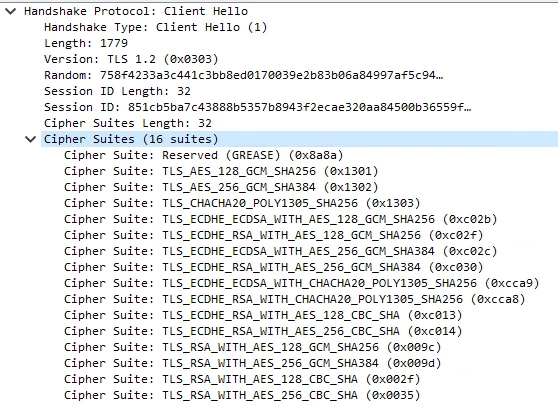This screenshot has width=558, height=406.
Task: Select TLS_AES_128_GCM_SHA256 (0x1301) cipher suite
Action: pos(221,171)
